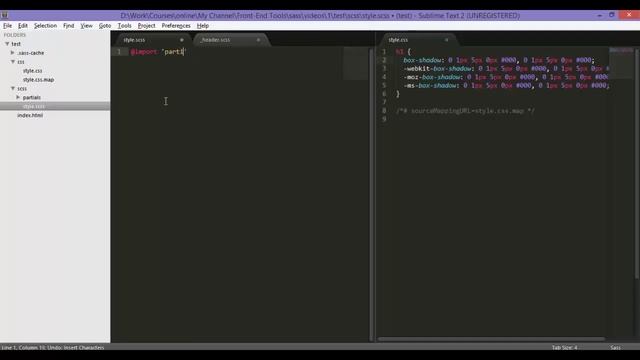Open the View menu
640x360 pixels.
(x=86, y=25)
